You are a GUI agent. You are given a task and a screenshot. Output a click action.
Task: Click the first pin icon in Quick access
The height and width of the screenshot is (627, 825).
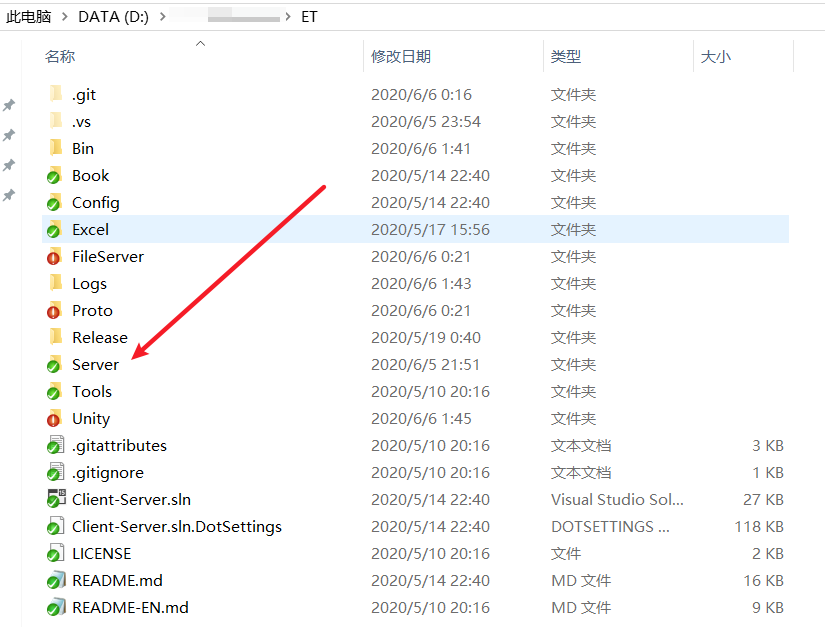(8, 105)
